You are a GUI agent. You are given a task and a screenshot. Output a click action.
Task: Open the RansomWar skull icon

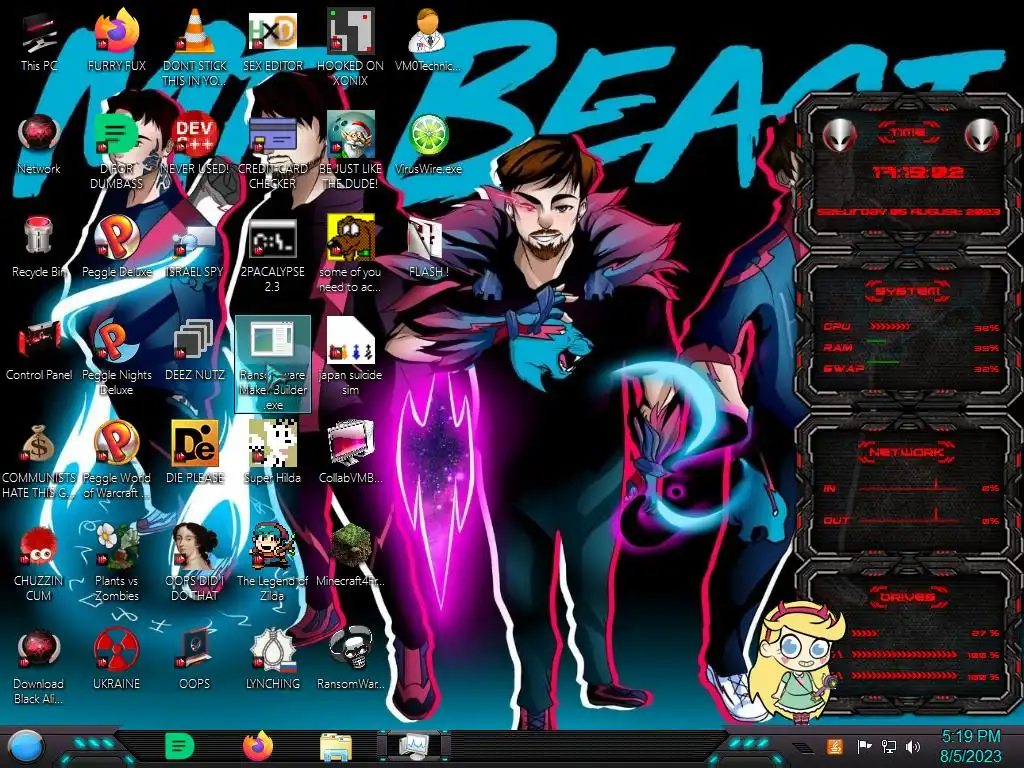pyautogui.click(x=351, y=650)
